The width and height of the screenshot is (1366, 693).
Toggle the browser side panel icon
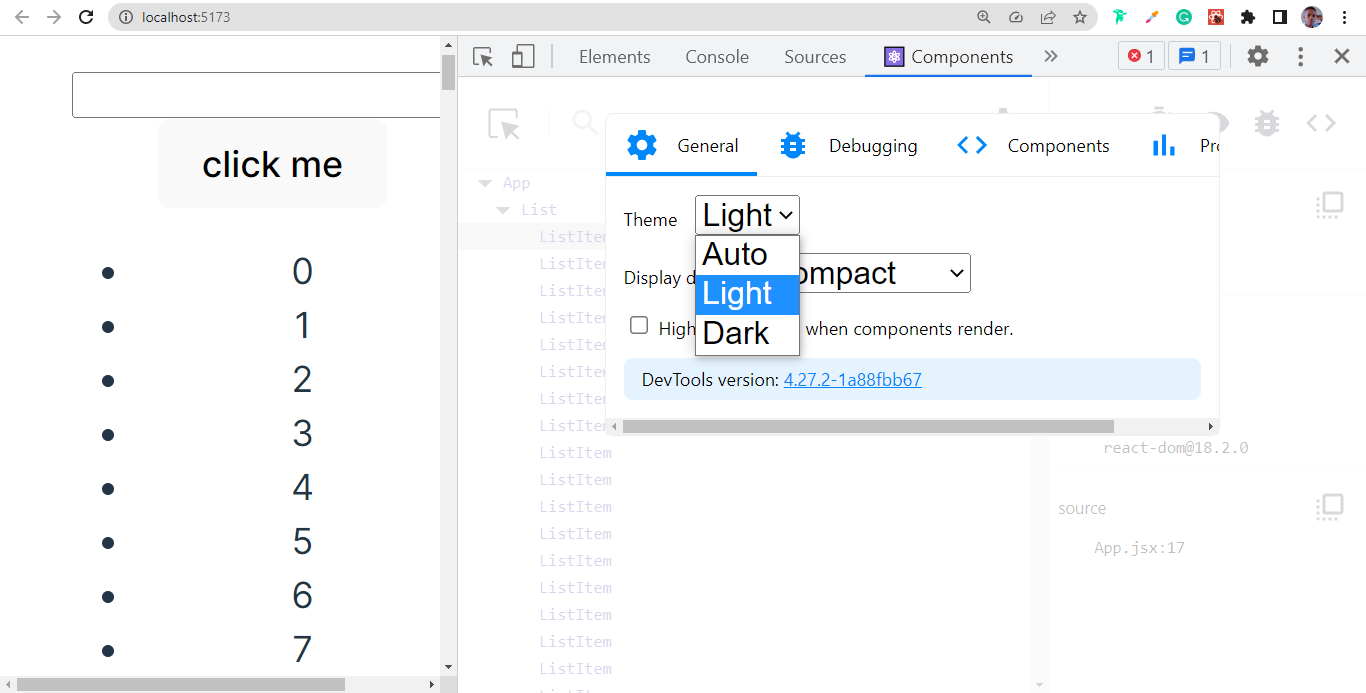1279,17
